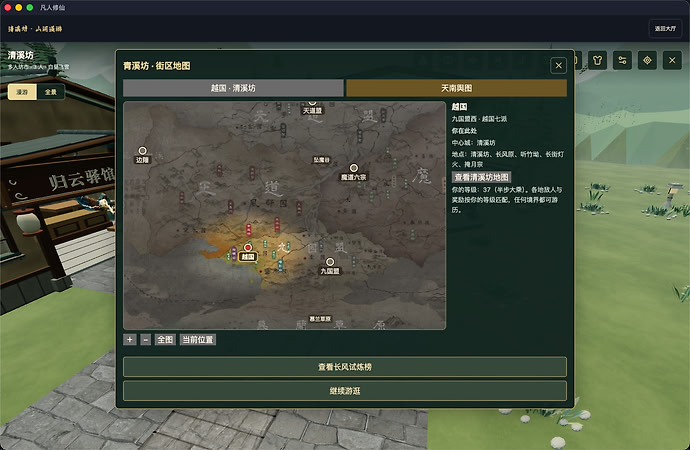Switch to the 越国·清溪坊 tab
690x450 pixels.
pos(233,88)
